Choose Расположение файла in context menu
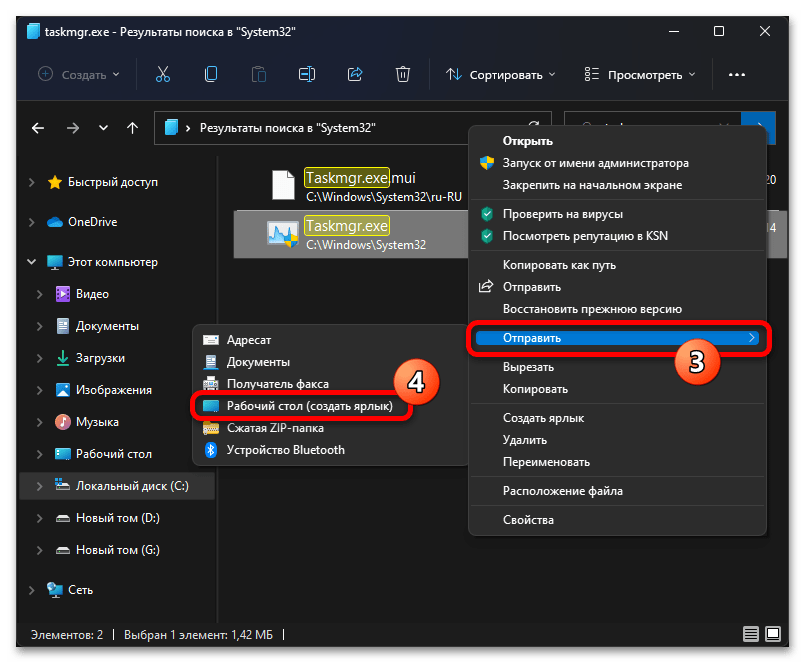The height and width of the screenshot is (663, 805). [618, 491]
